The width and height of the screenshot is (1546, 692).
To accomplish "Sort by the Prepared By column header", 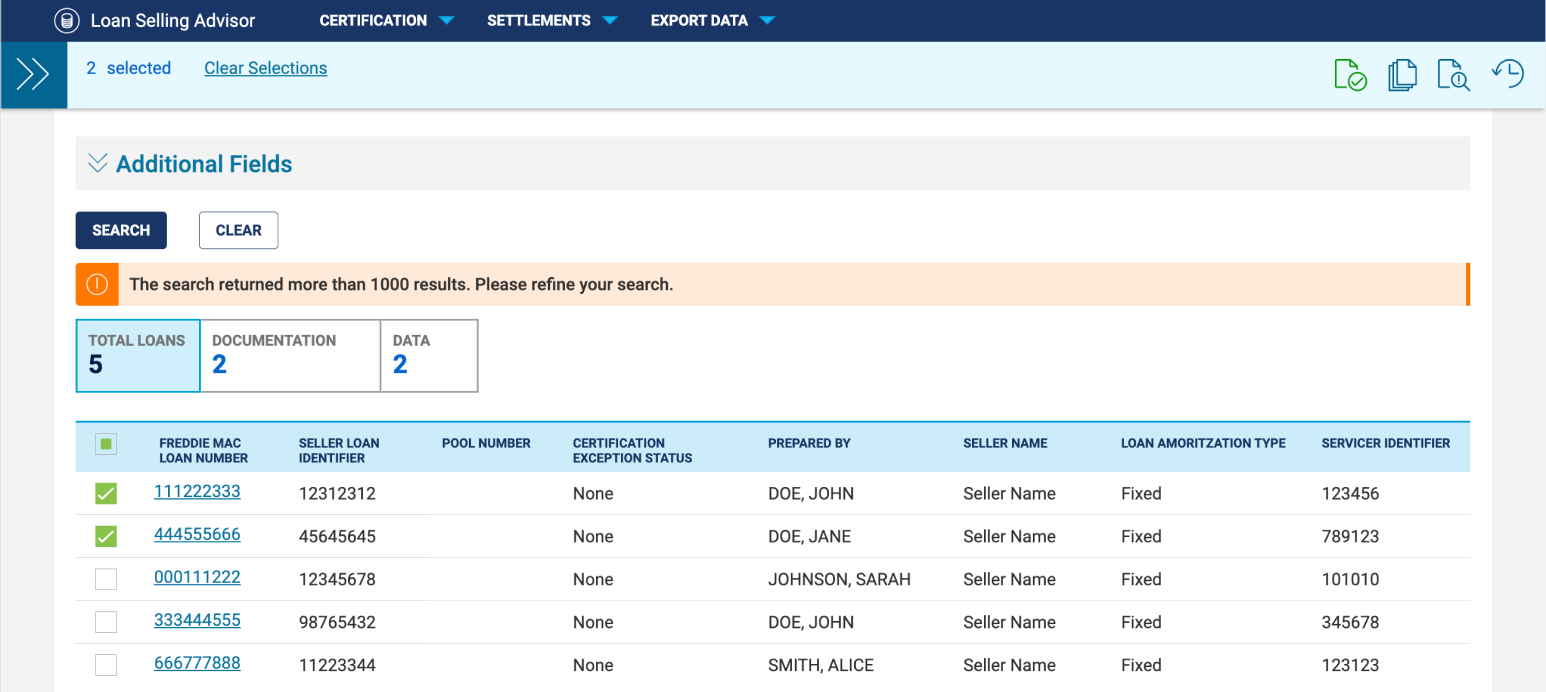I will (x=809, y=443).
